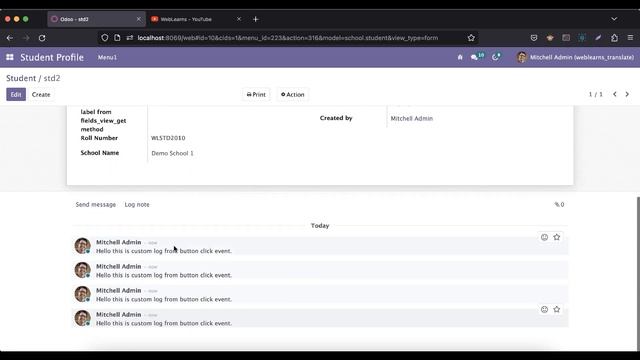Add a reaction to last message
Image resolution: width=640 pixels, height=360 pixels.
[x=544, y=309]
